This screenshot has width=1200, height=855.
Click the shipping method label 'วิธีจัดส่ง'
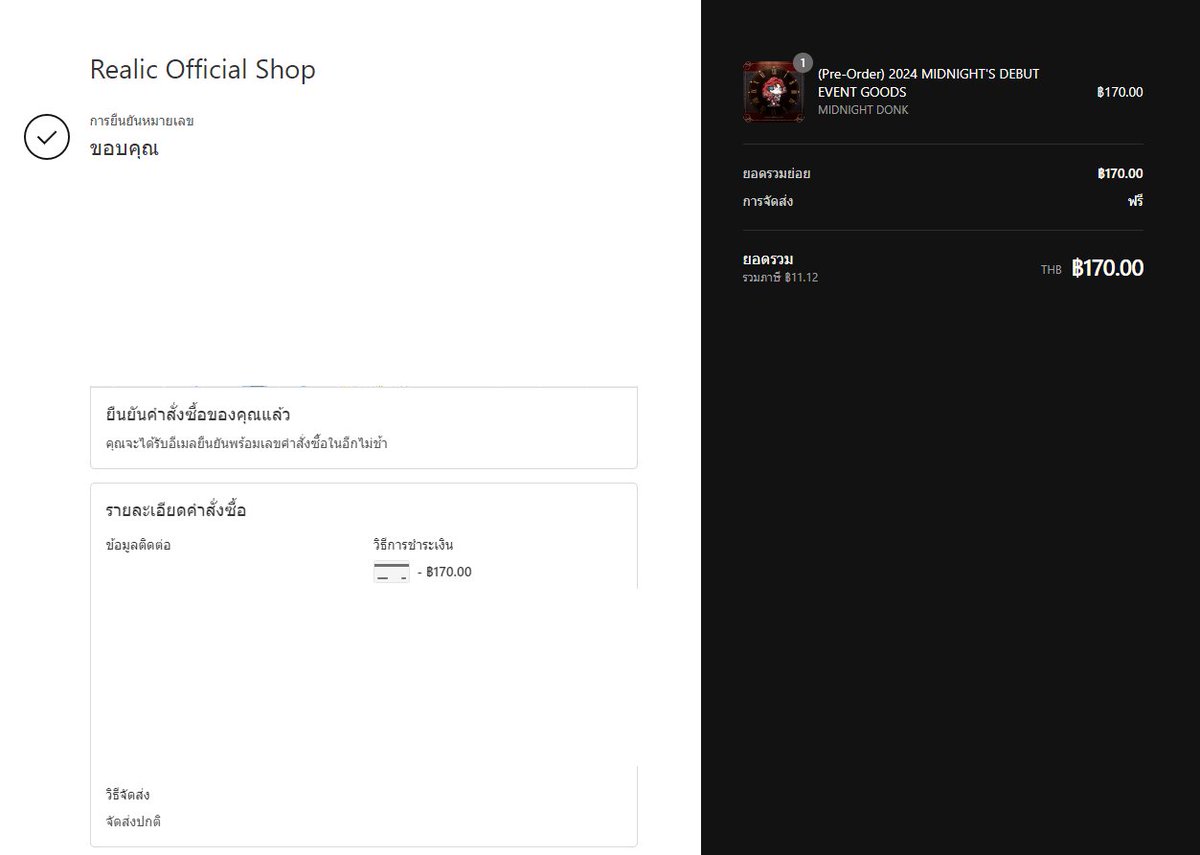click(128, 795)
